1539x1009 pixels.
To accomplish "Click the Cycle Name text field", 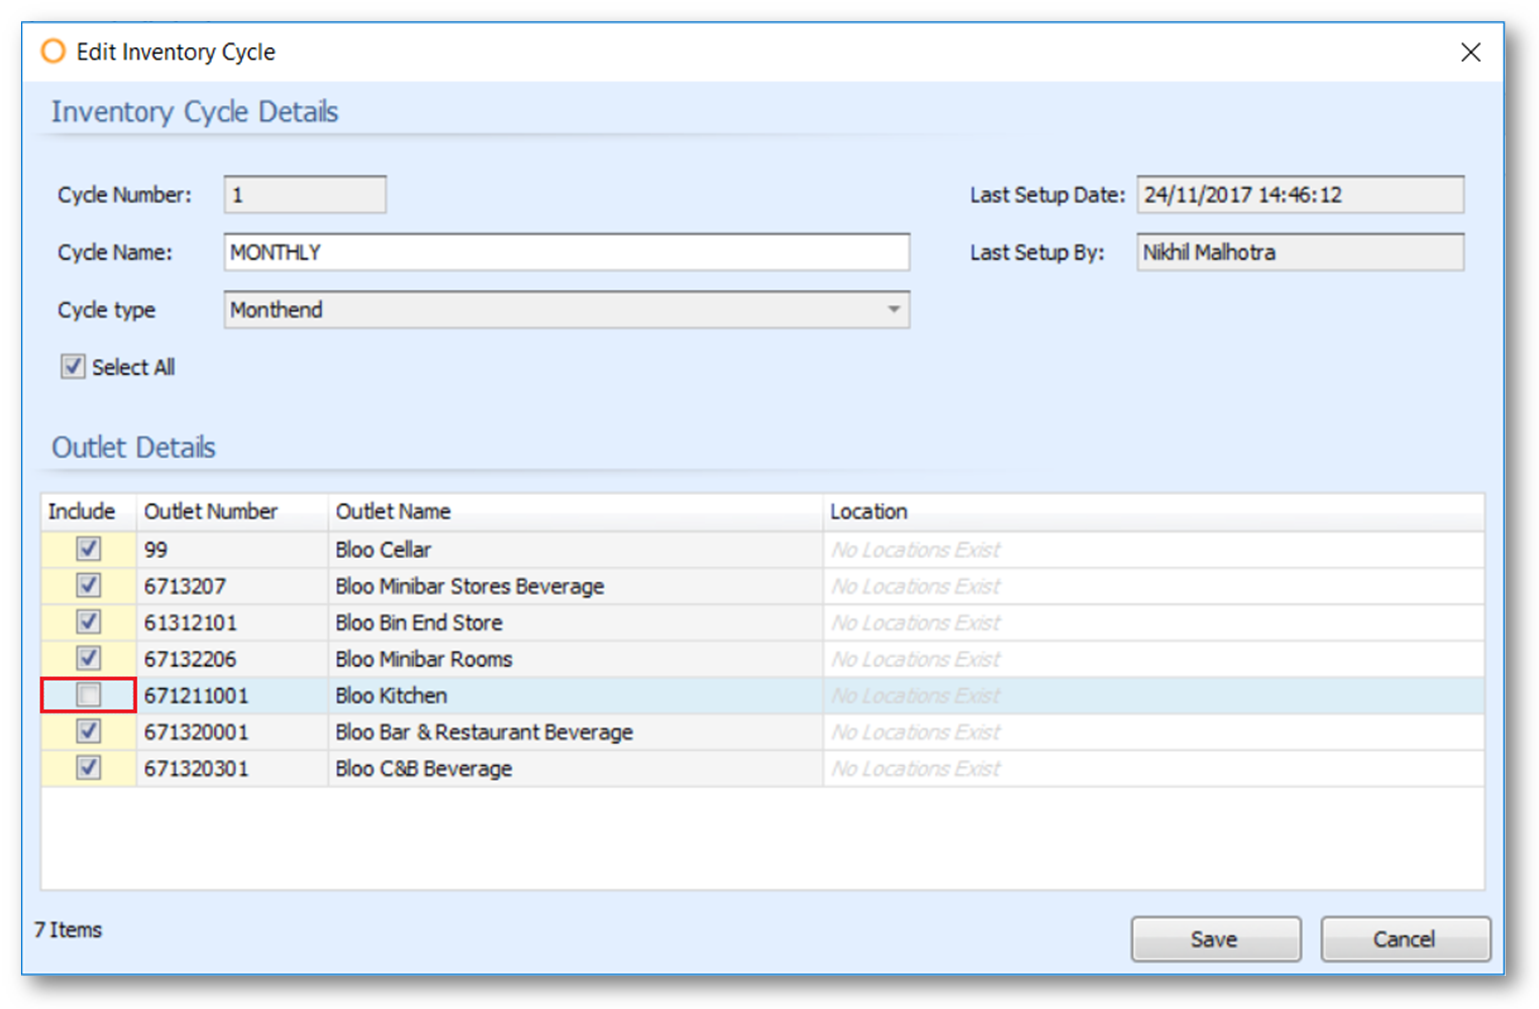I will click(566, 252).
